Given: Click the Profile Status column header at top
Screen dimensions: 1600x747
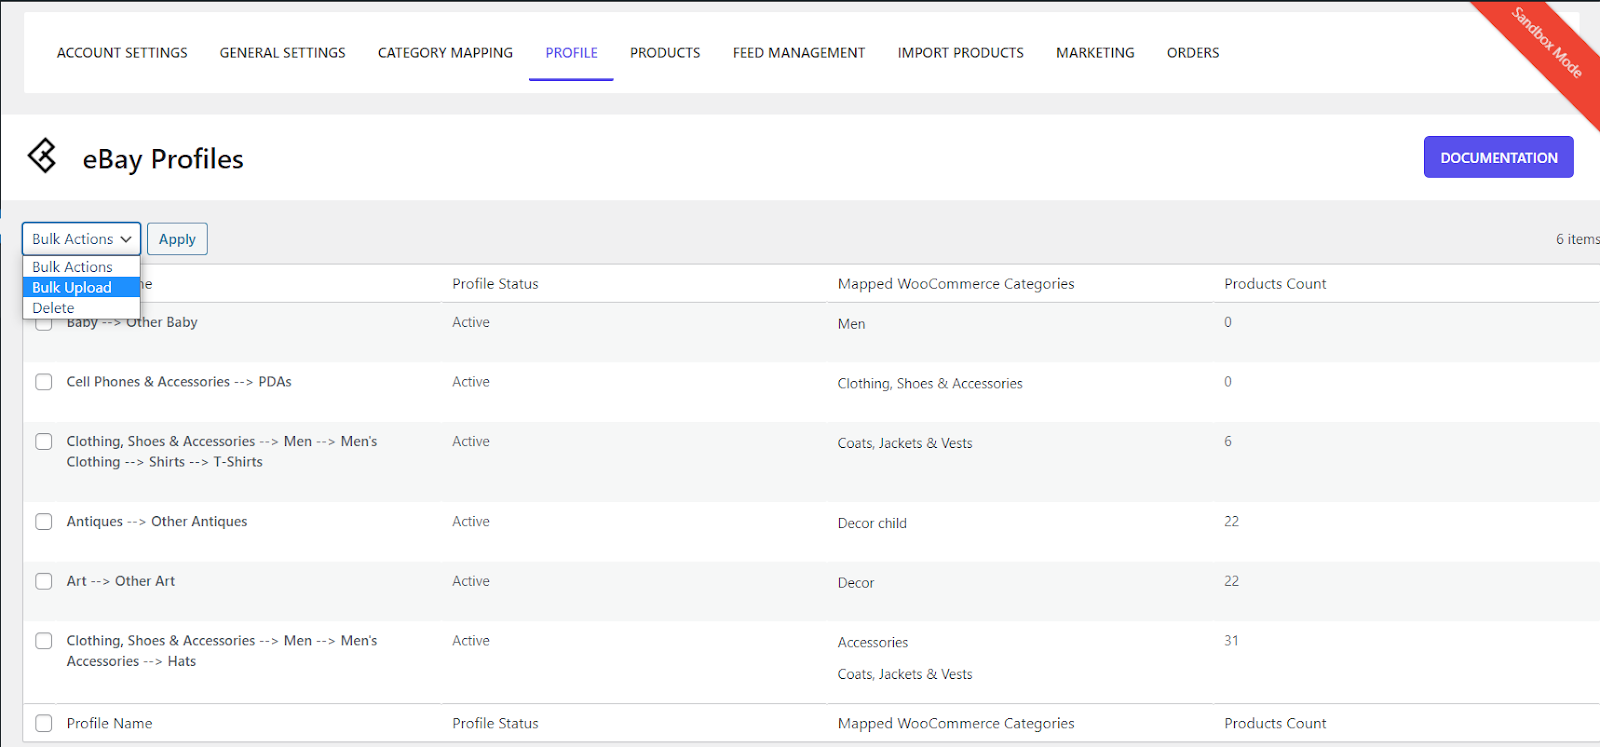Looking at the screenshot, I should pyautogui.click(x=495, y=284).
